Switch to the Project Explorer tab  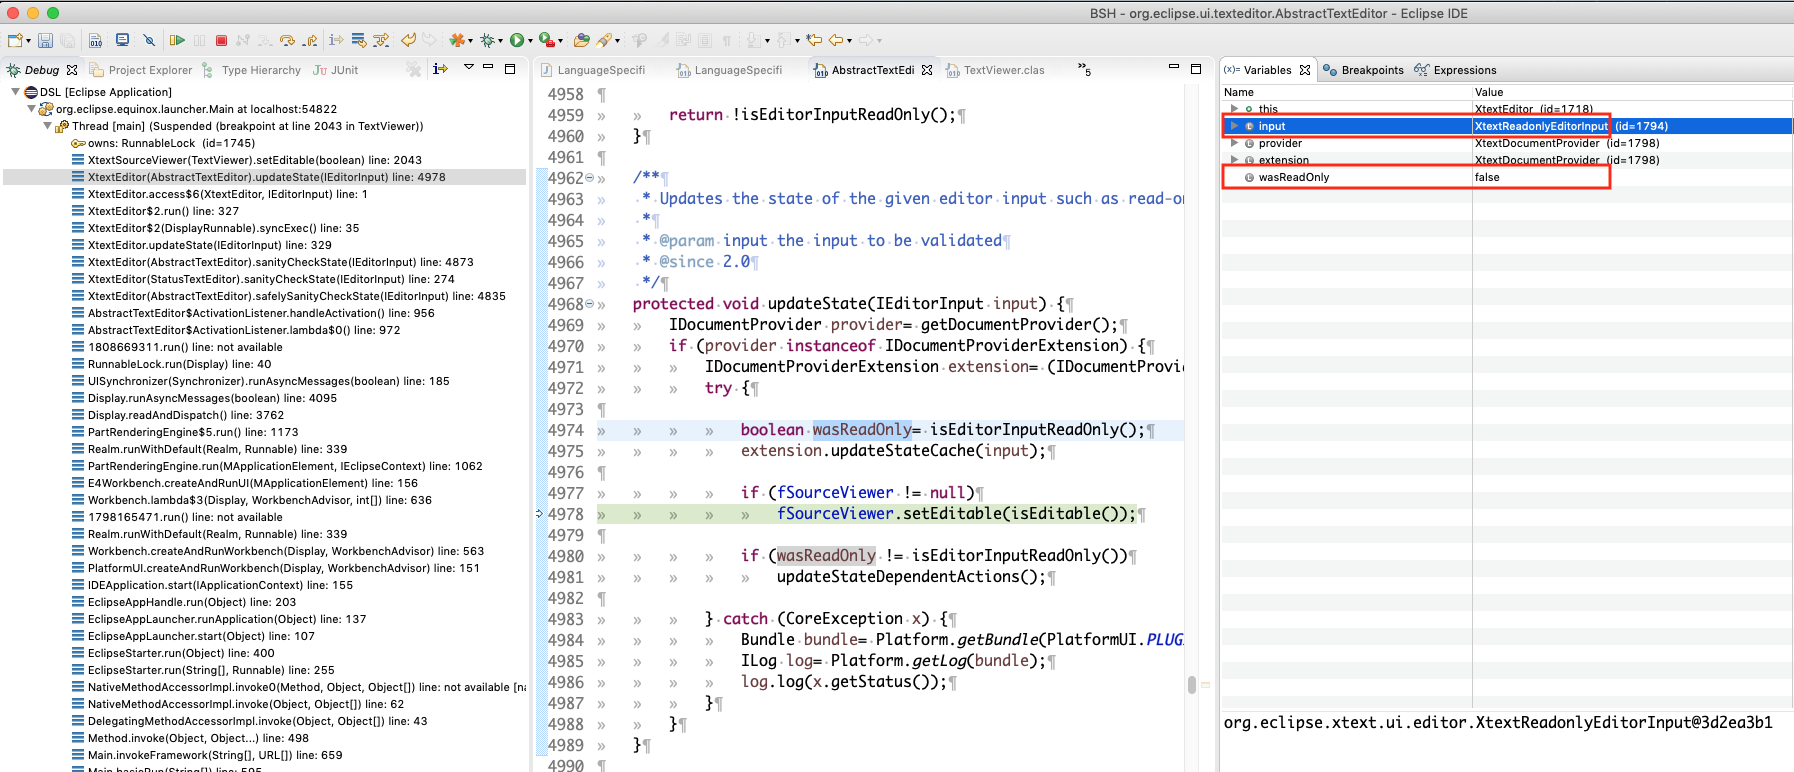point(141,70)
